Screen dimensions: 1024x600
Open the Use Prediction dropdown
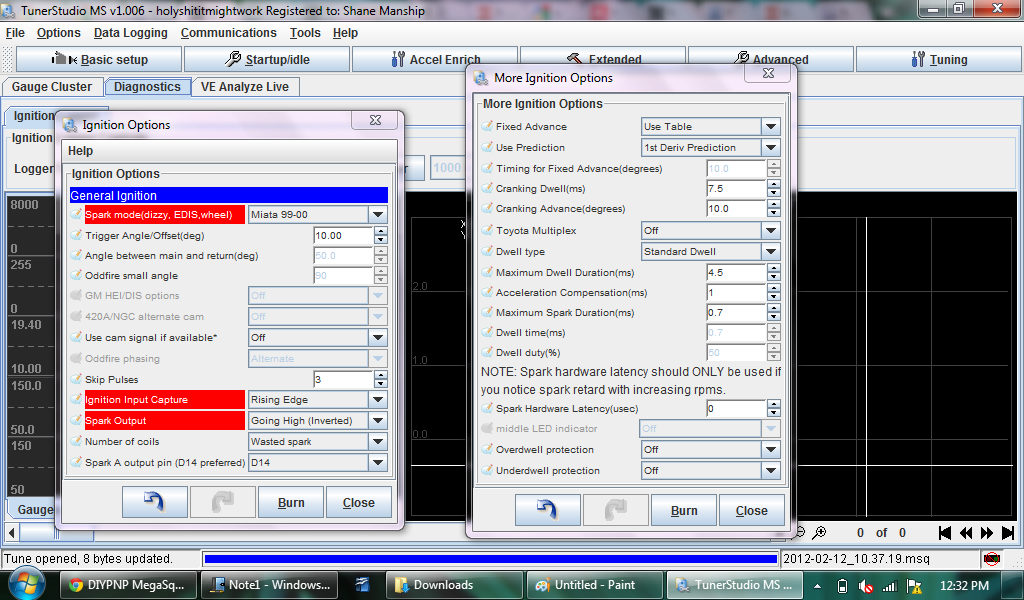pos(771,147)
